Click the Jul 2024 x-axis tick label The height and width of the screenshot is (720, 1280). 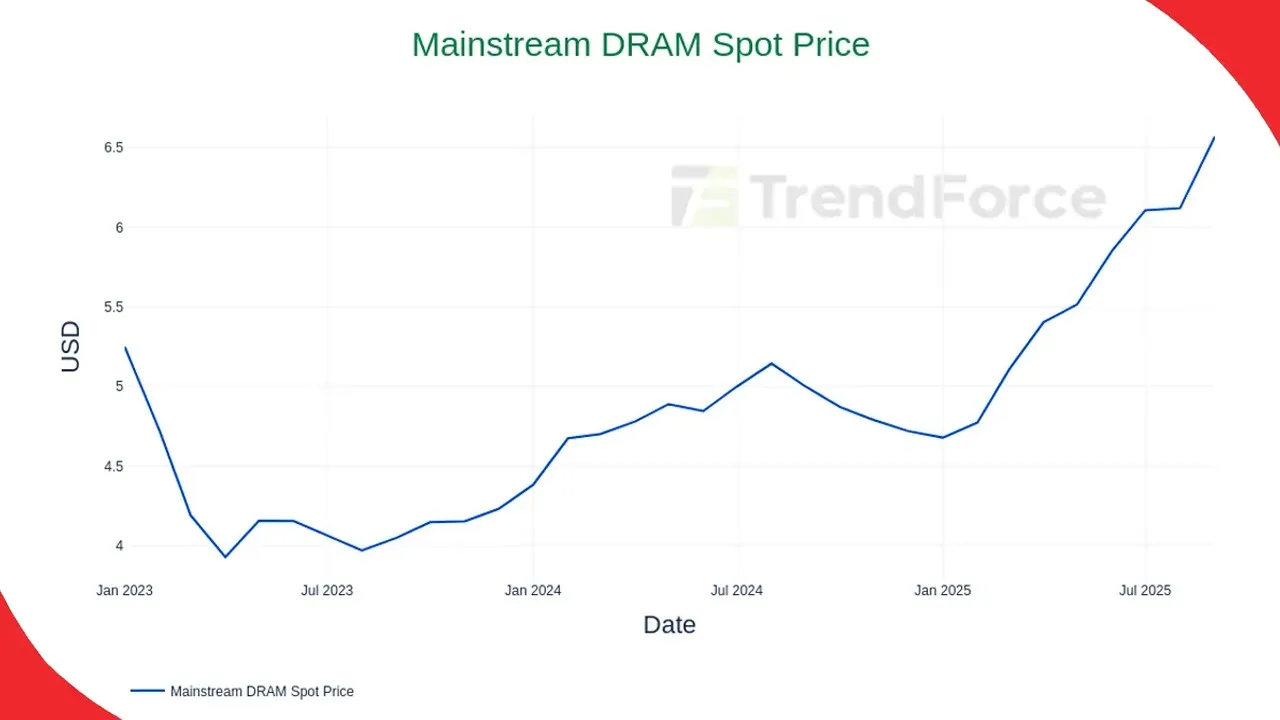pos(737,591)
